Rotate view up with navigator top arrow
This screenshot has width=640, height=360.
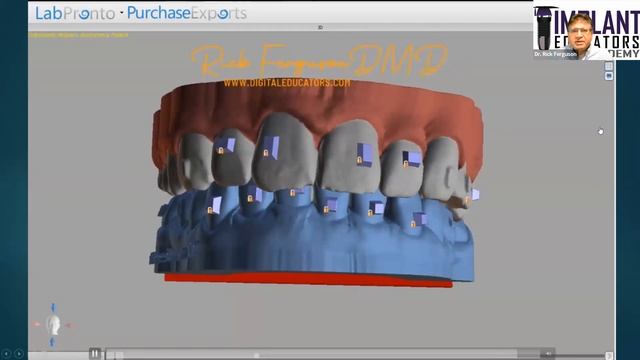53,308
